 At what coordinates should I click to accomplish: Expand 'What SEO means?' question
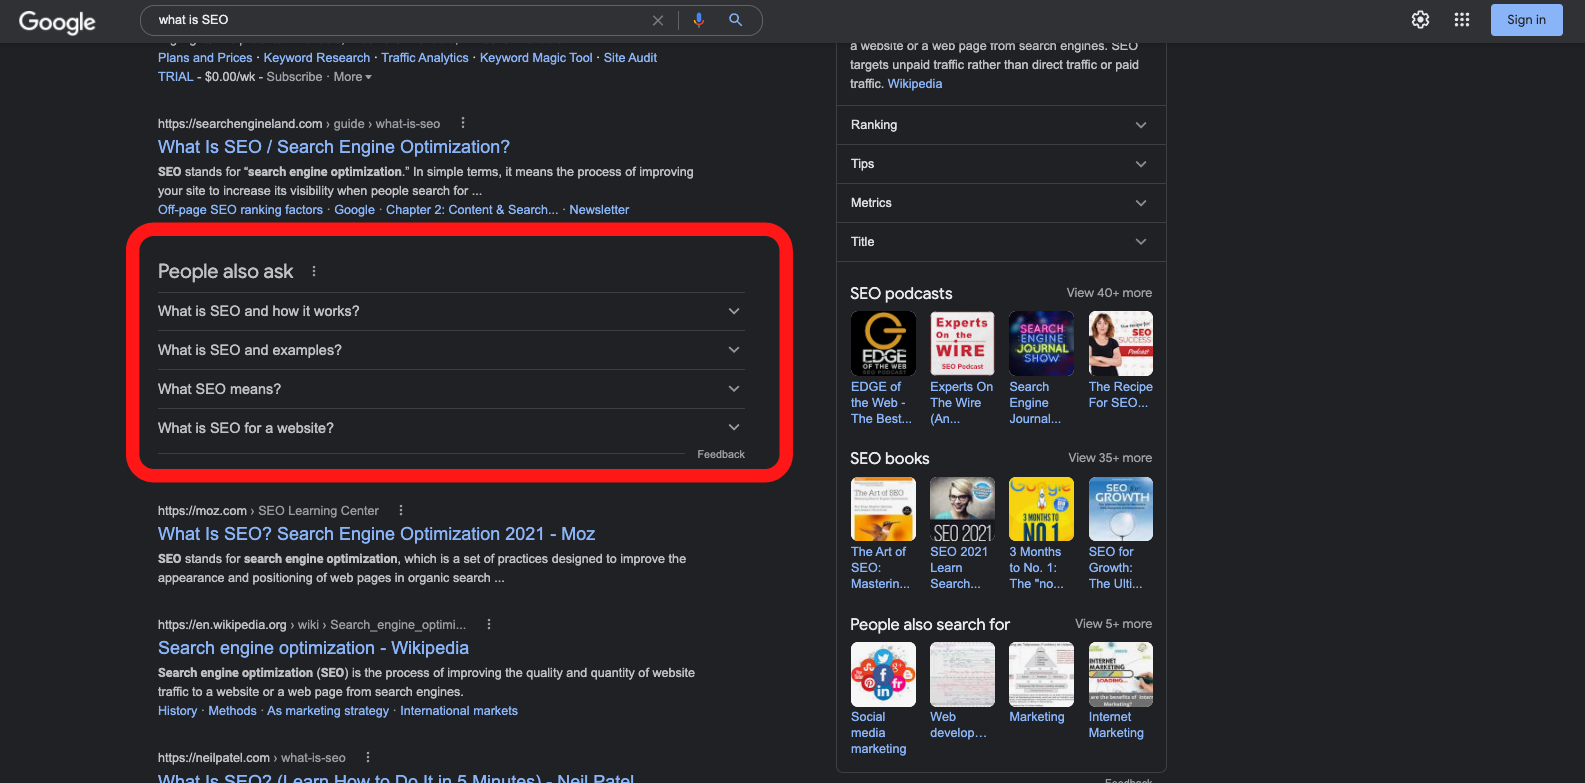(450, 389)
